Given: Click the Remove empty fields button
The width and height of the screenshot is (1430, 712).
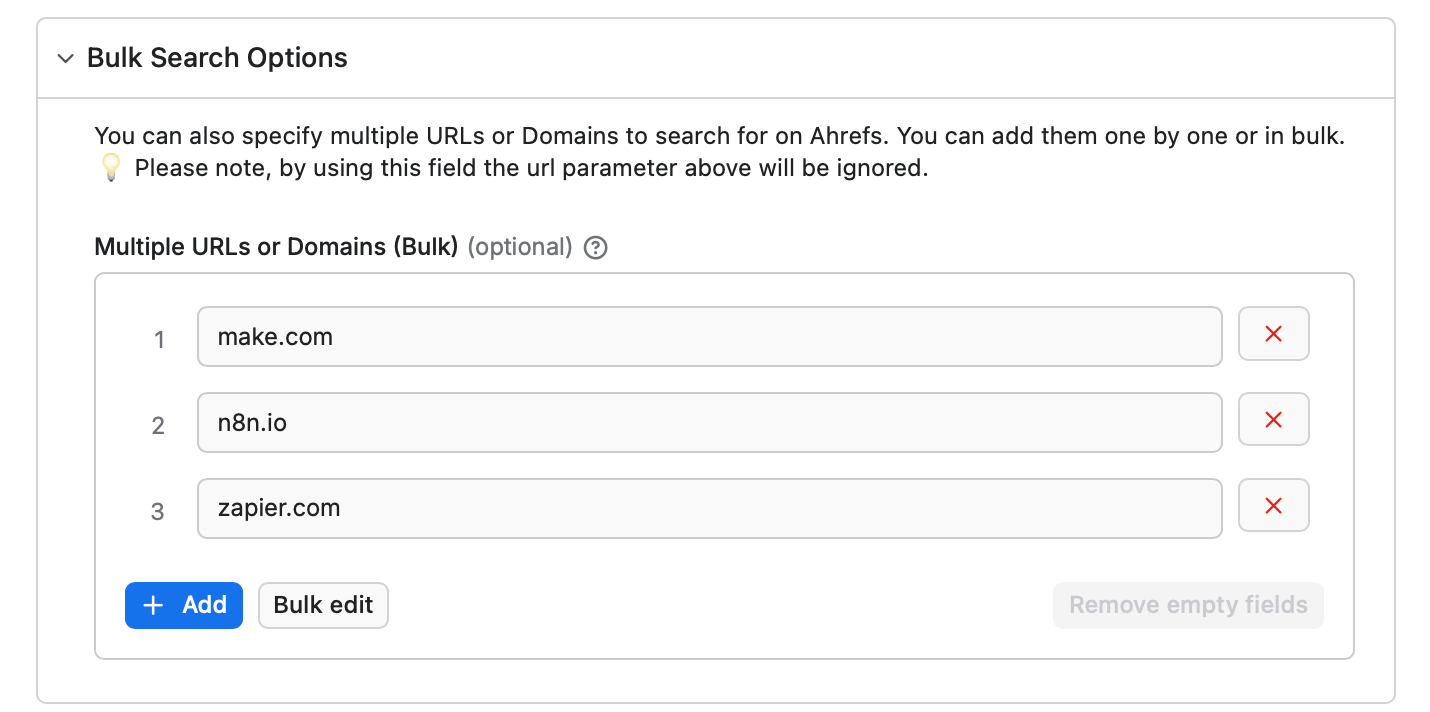Looking at the screenshot, I should click(1187, 605).
